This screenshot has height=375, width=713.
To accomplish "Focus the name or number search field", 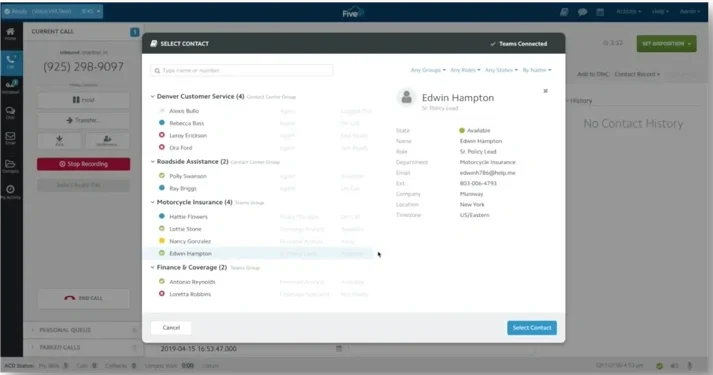I will pos(242,70).
